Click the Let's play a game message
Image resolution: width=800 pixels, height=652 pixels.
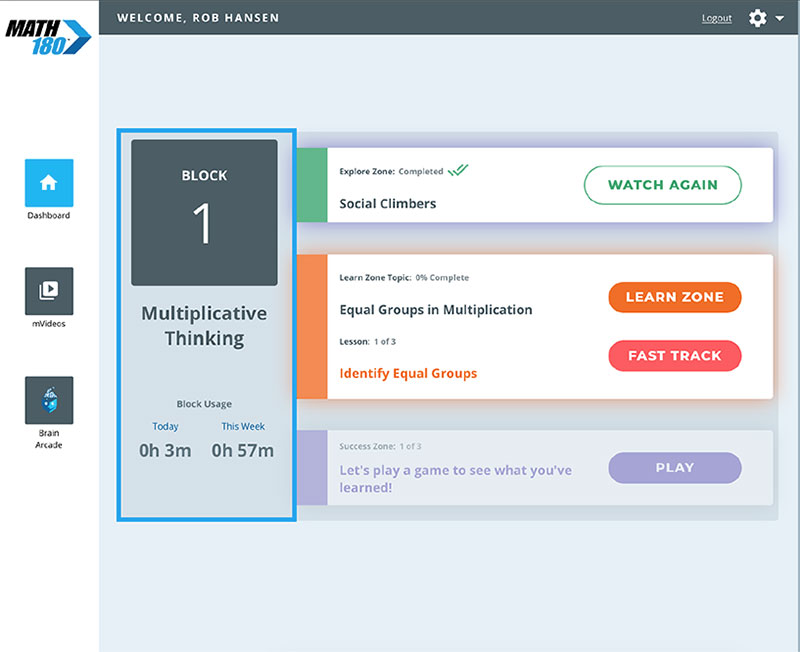click(456, 479)
